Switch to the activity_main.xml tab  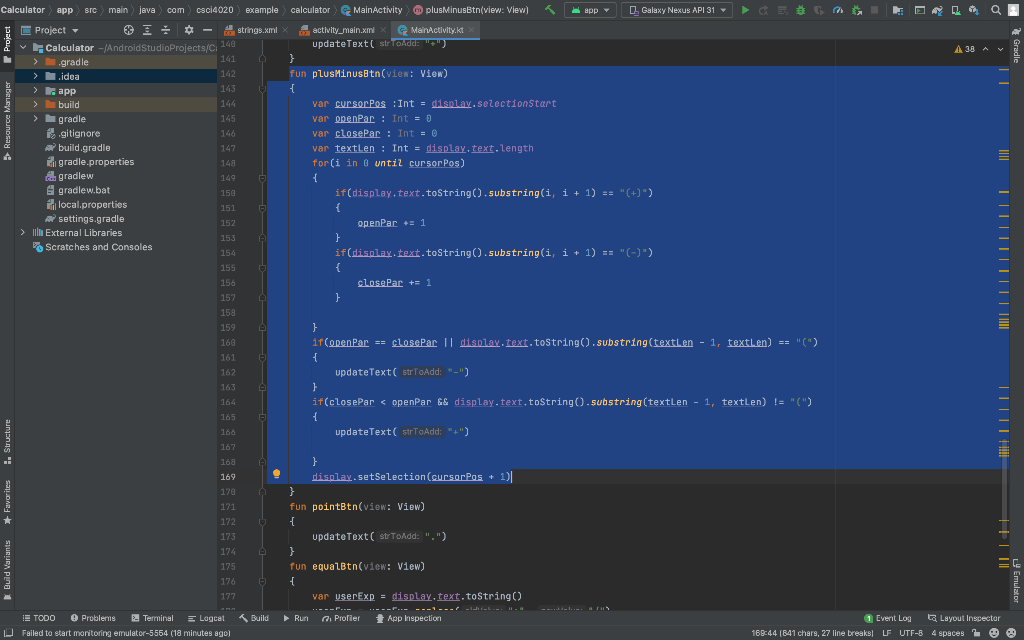[x=343, y=30]
